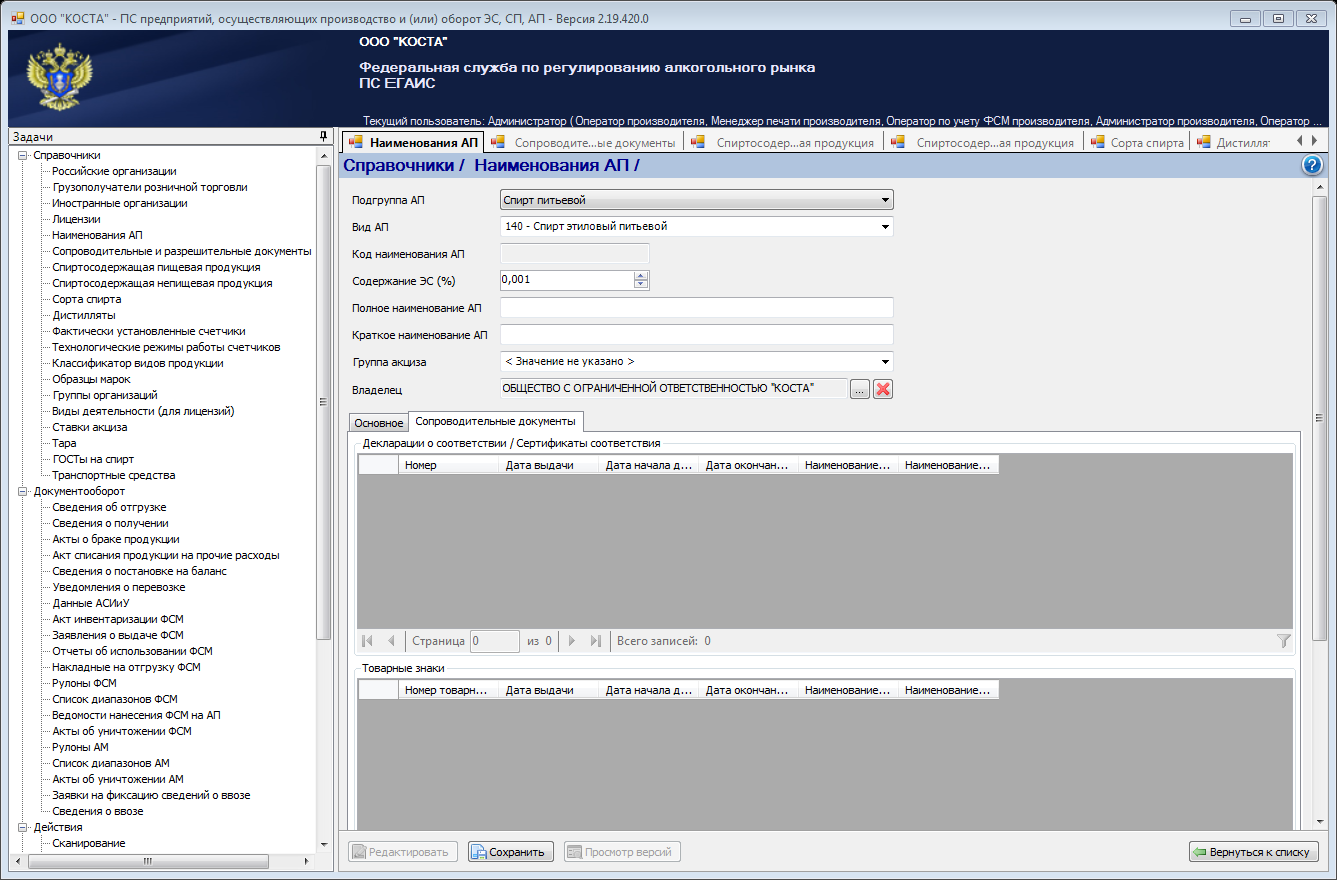This screenshot has width=1337, height=880.
Task: Open Ставки акциза in tree
Action: [x=90, y=427]
